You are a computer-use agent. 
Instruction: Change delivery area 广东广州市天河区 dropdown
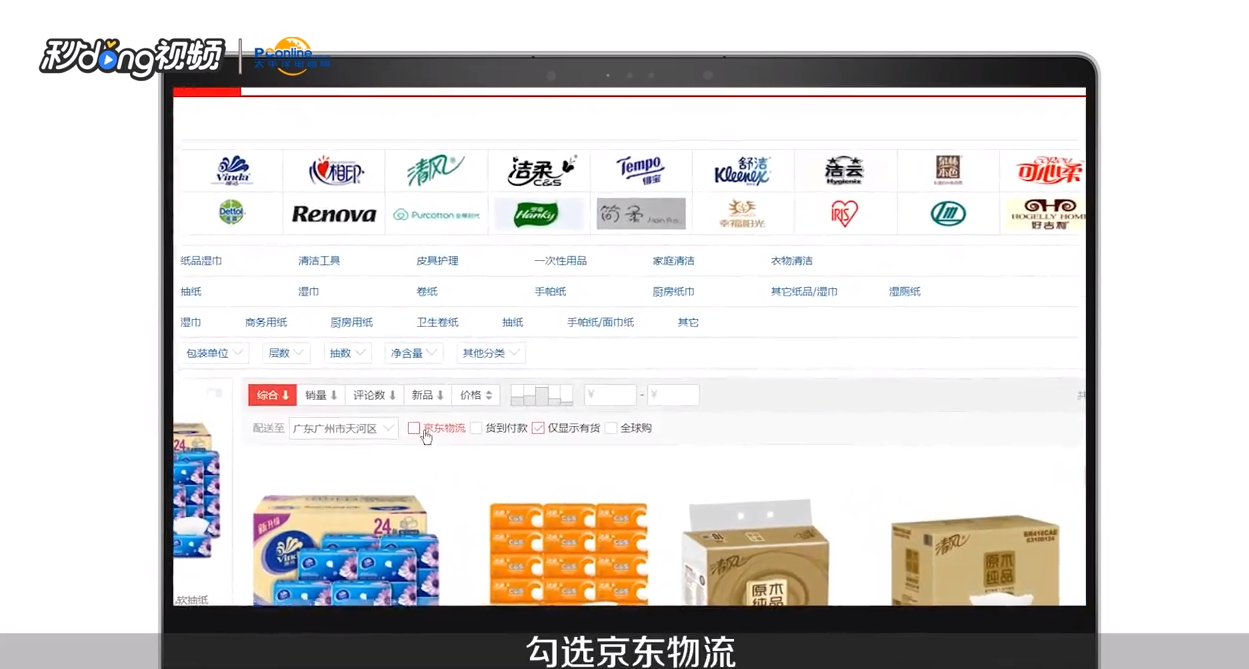tap(343, 428)
